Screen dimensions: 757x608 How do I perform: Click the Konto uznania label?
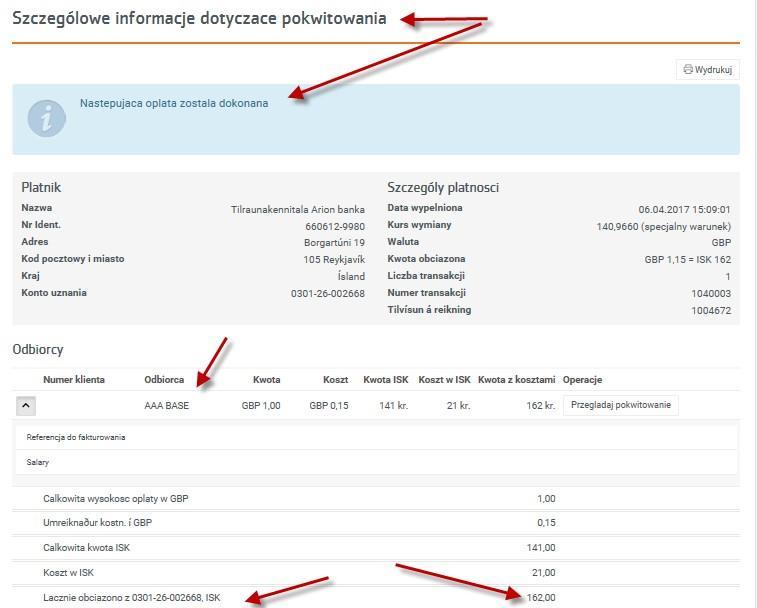click(54, 293)
